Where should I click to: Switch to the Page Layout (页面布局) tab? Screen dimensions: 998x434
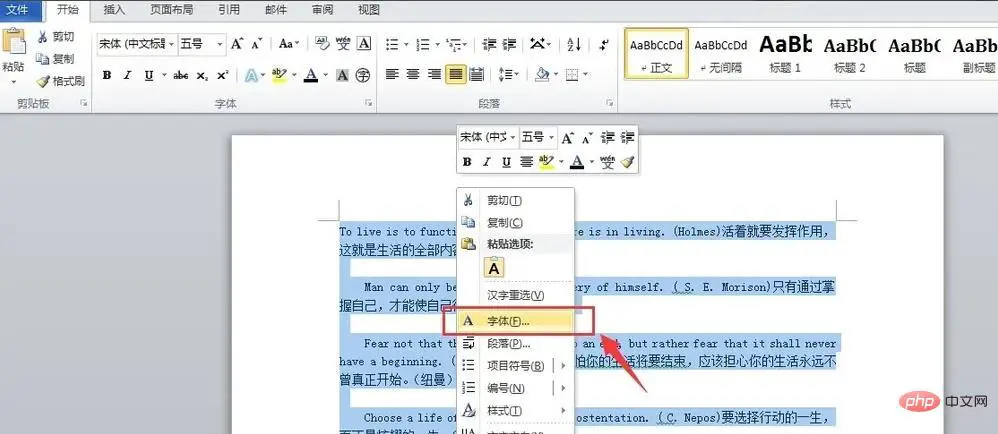[x=172, y=10]
